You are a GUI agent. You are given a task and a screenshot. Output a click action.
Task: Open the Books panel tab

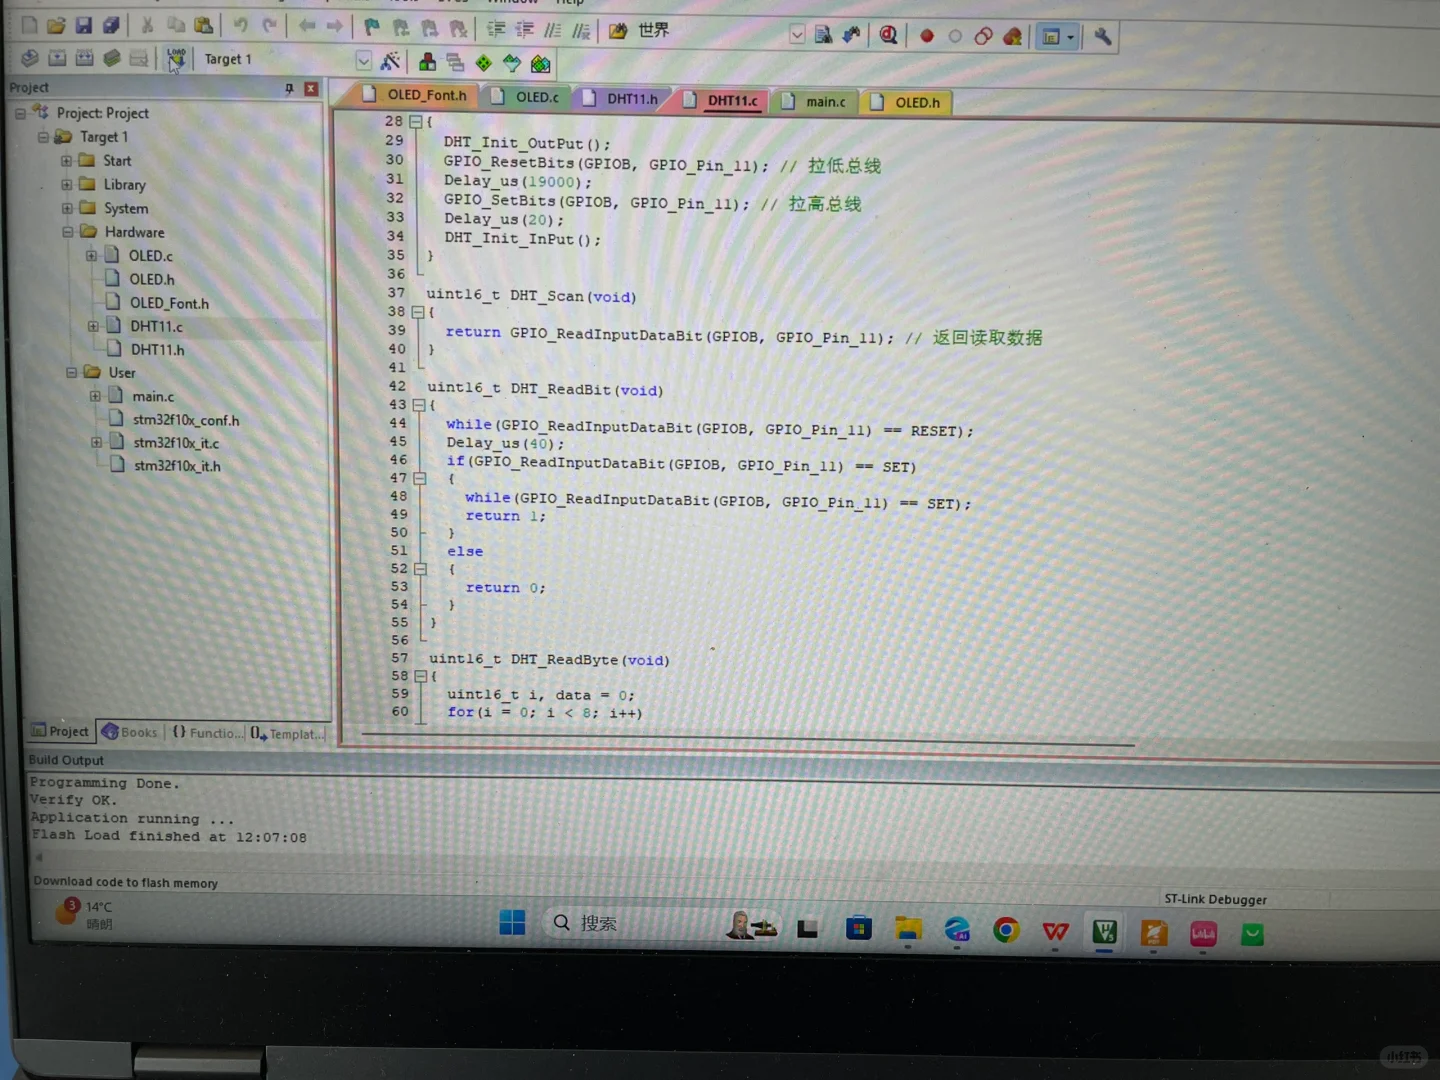130,732
